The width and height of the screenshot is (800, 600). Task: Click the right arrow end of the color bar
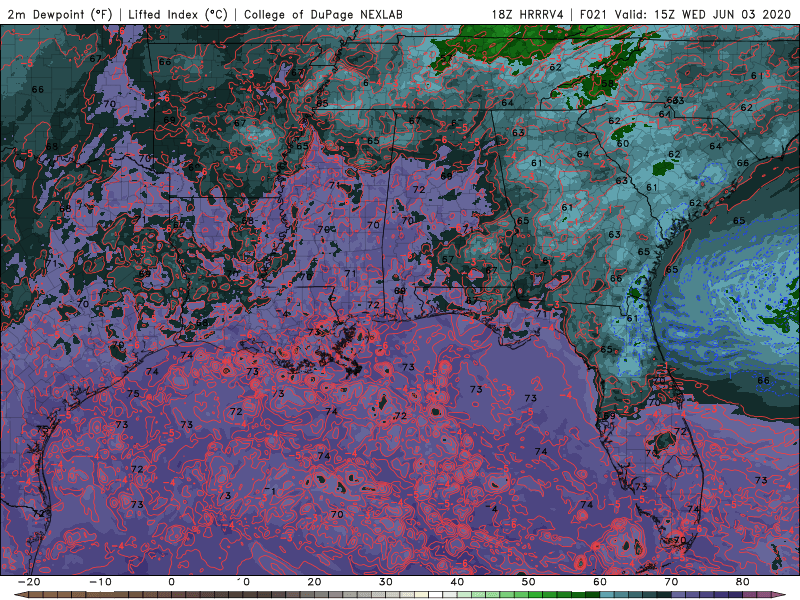(781, 595)
